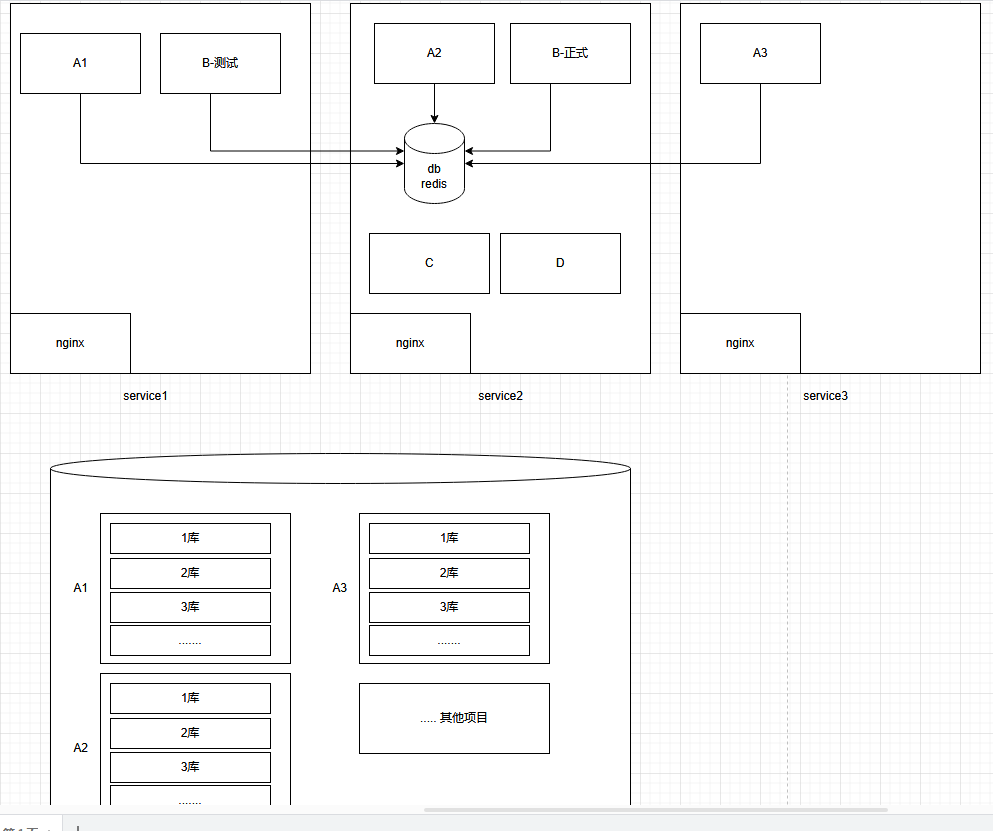Select the A1 box in service1

80,63
